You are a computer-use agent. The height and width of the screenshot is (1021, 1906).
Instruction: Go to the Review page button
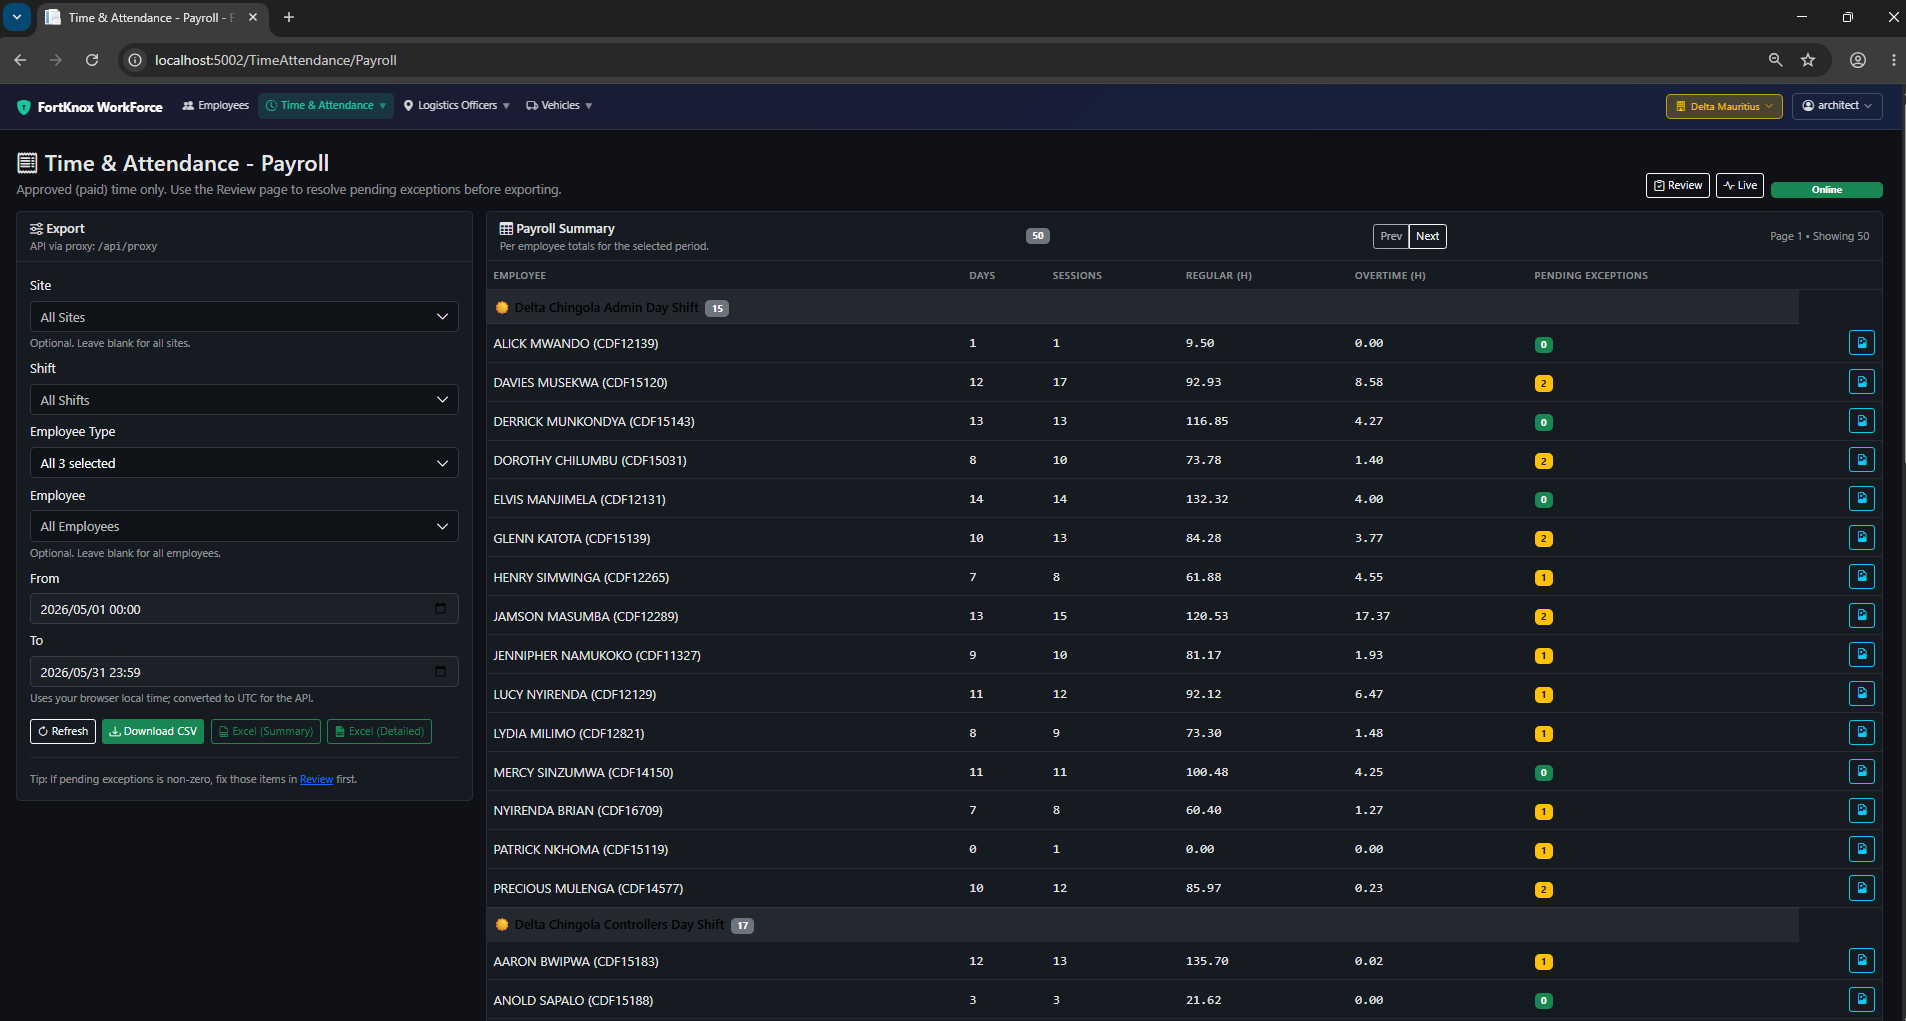(1677, 185)
